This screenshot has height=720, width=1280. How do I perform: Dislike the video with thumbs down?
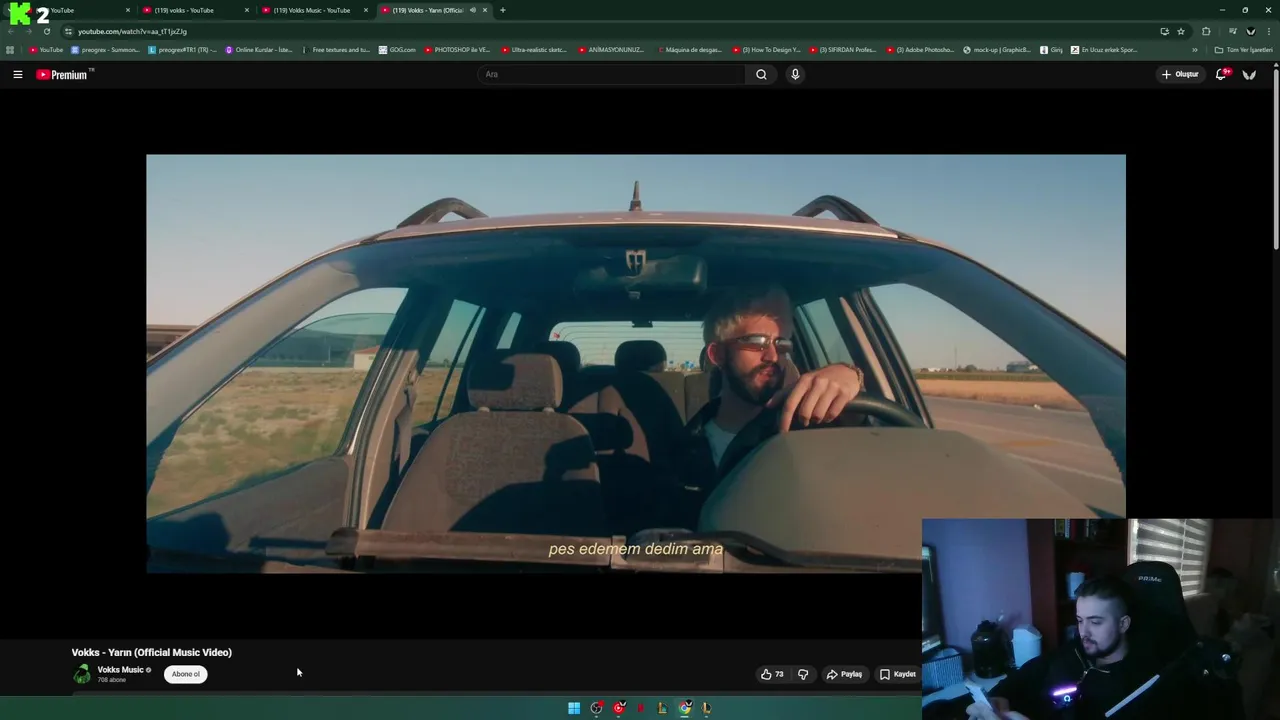803,674
